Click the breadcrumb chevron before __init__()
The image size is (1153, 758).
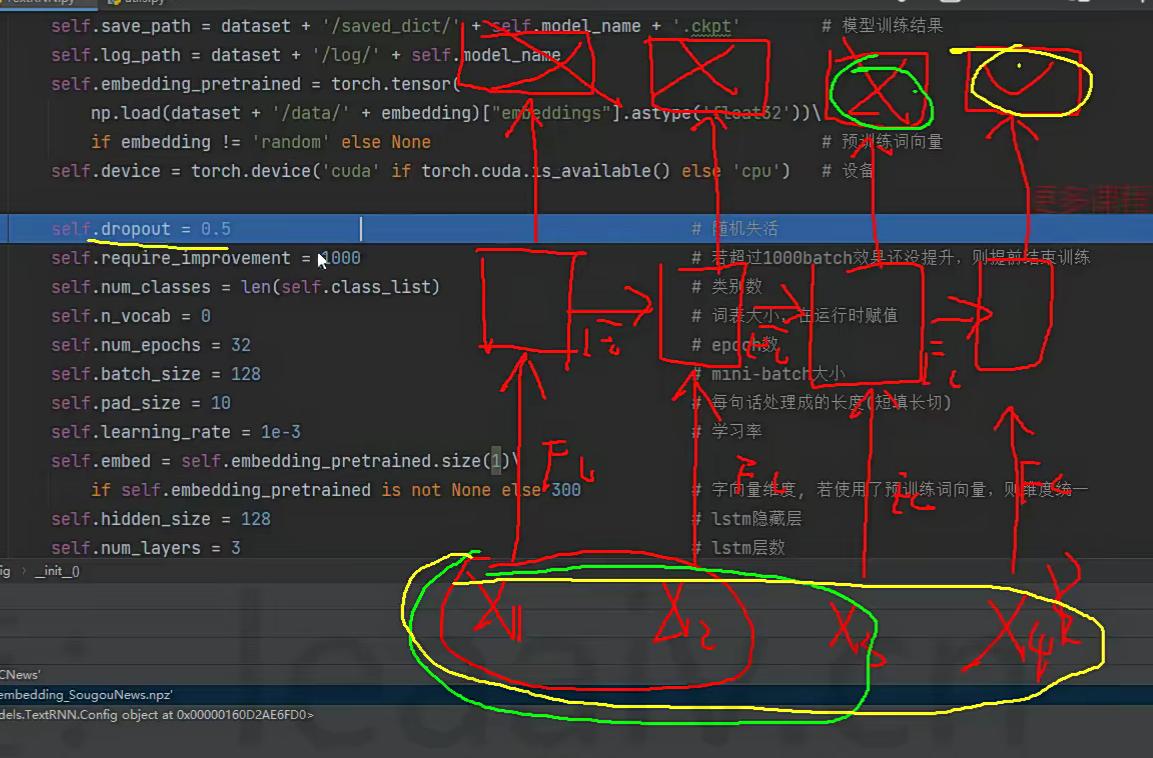23,571
